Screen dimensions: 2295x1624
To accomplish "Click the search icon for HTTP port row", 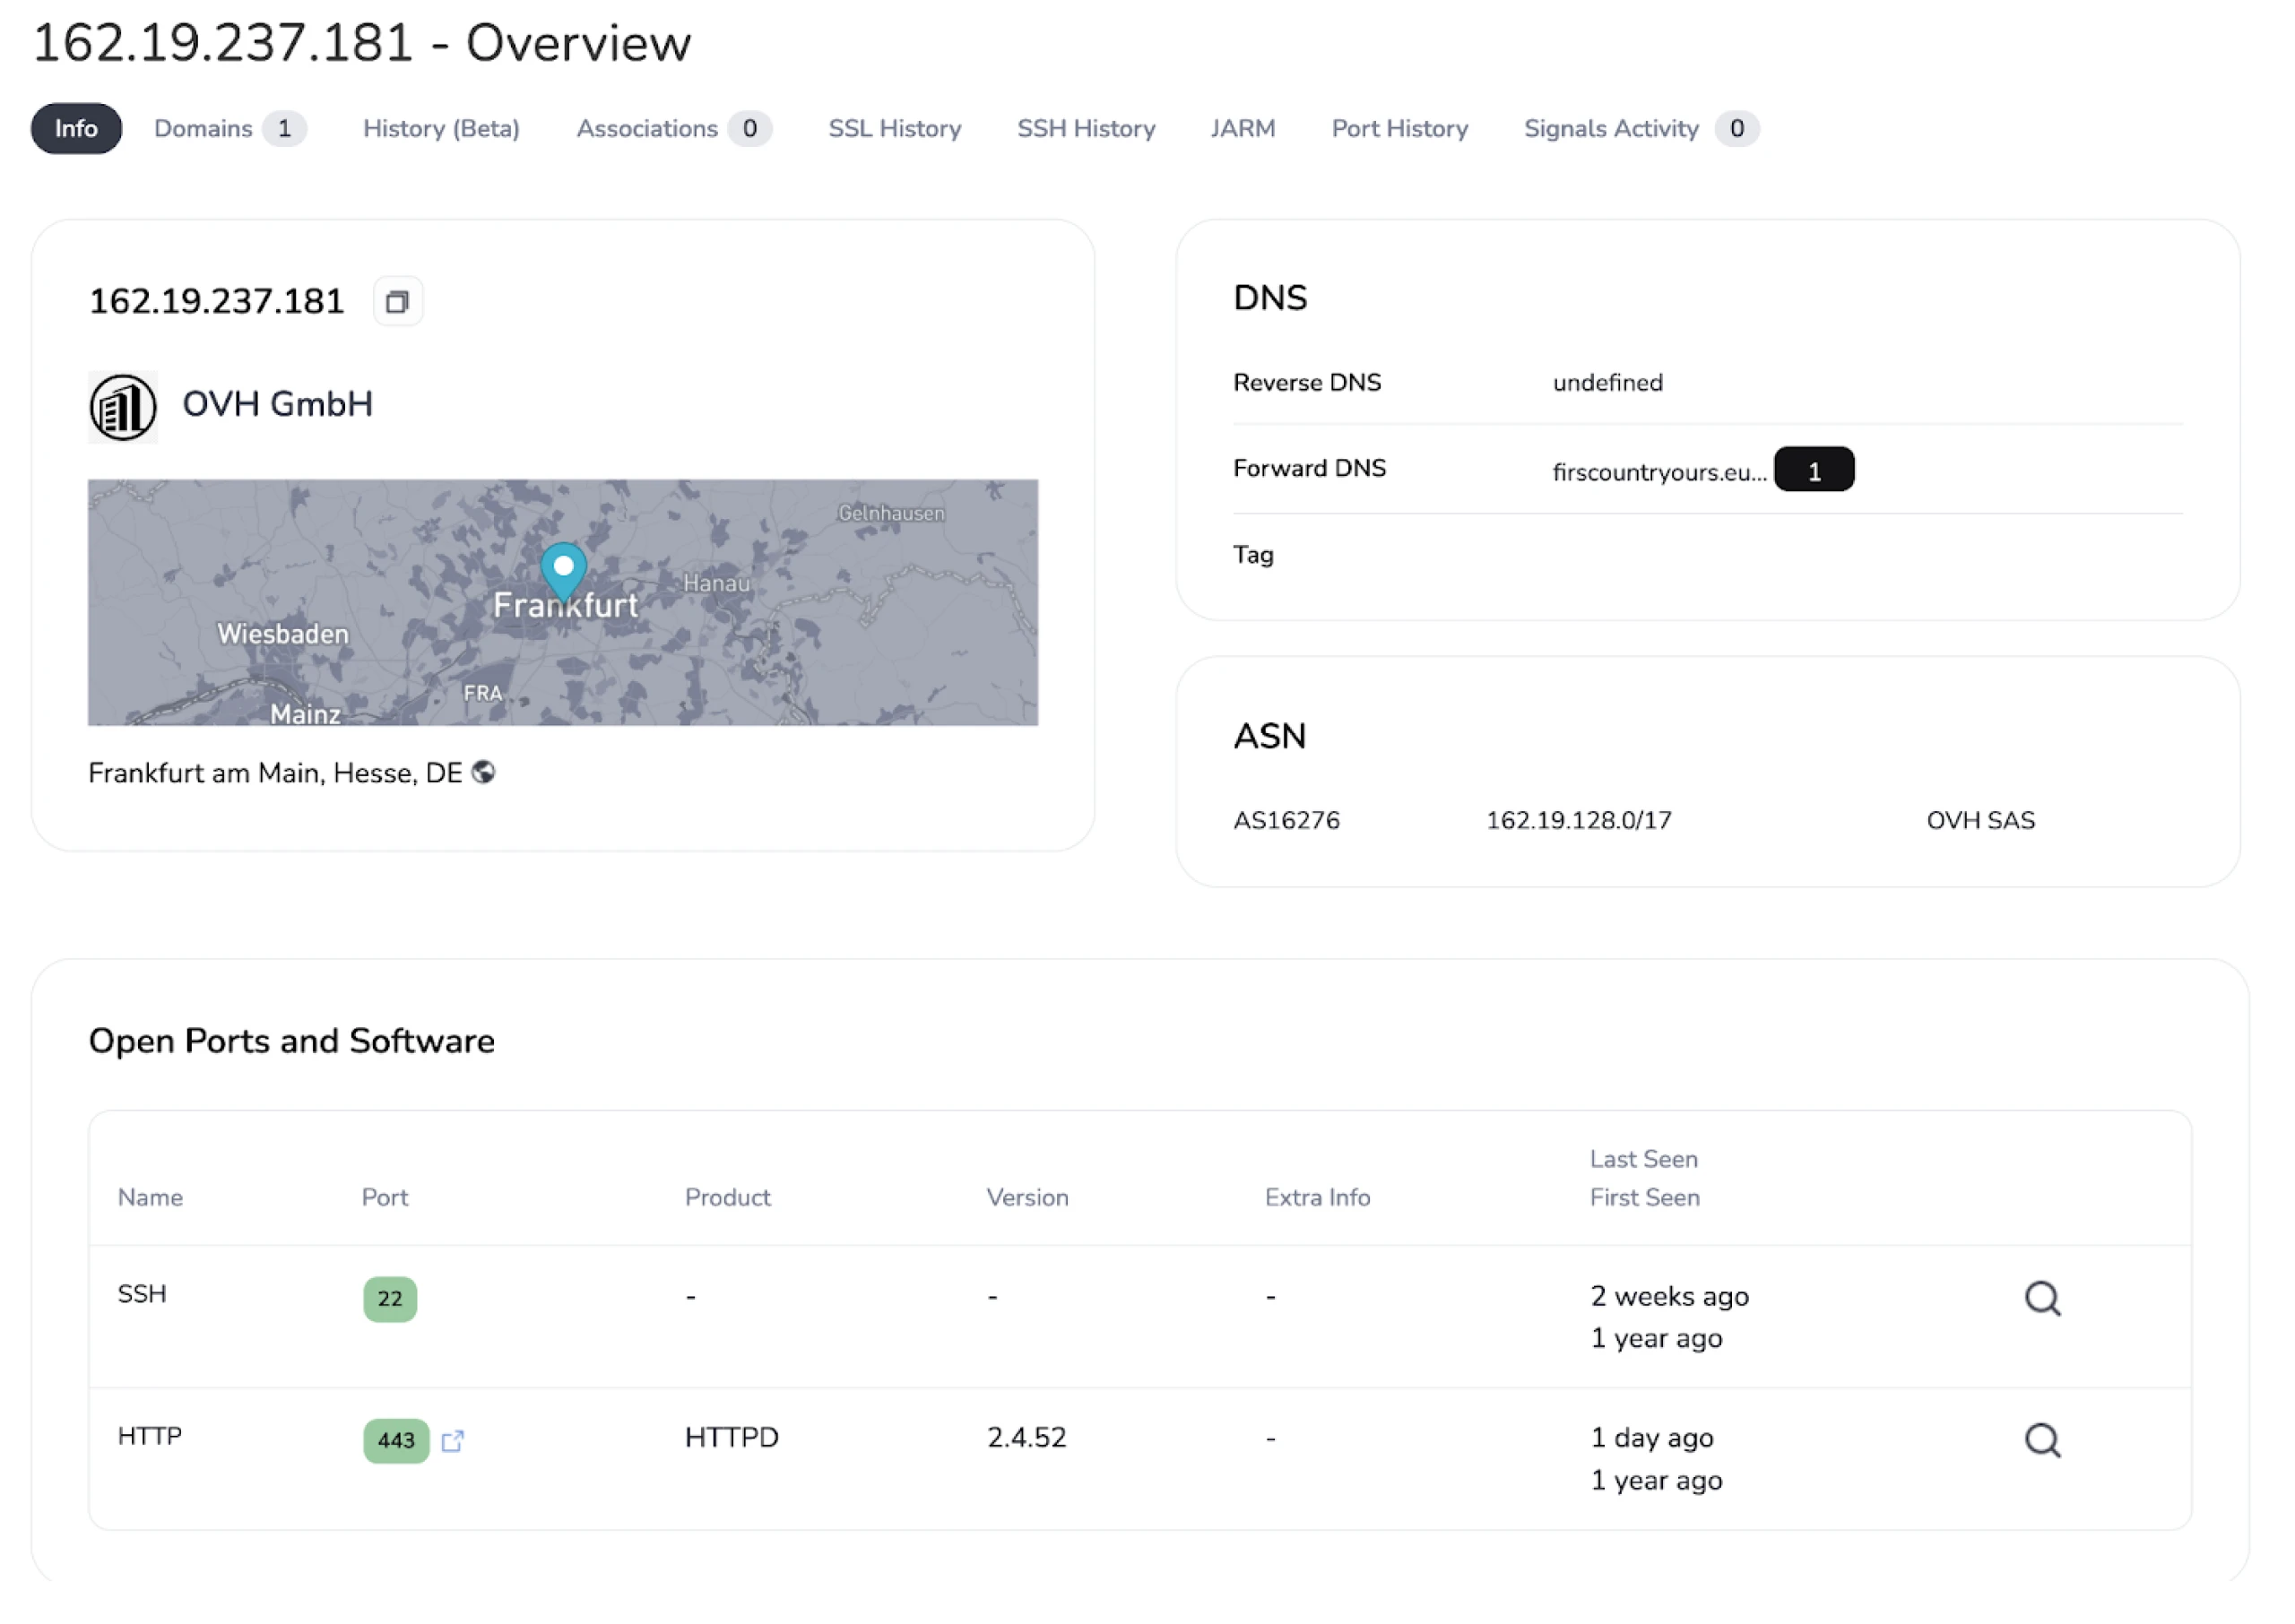I will [x=2044, y=1441].
